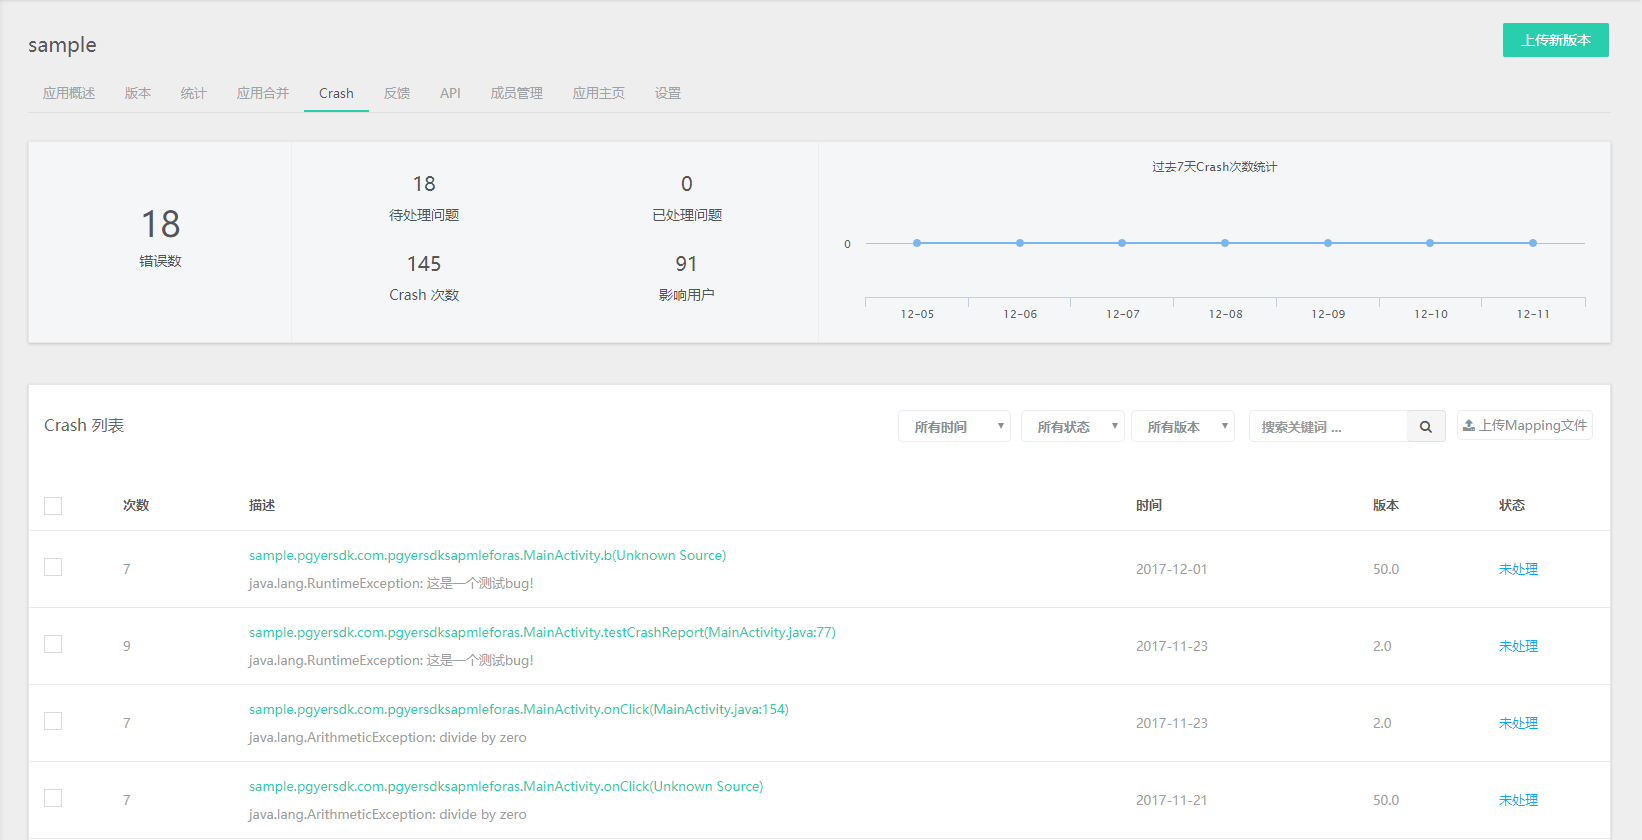
Task: Open the 所有版本 version dropdown
Action: point(1182,427)
